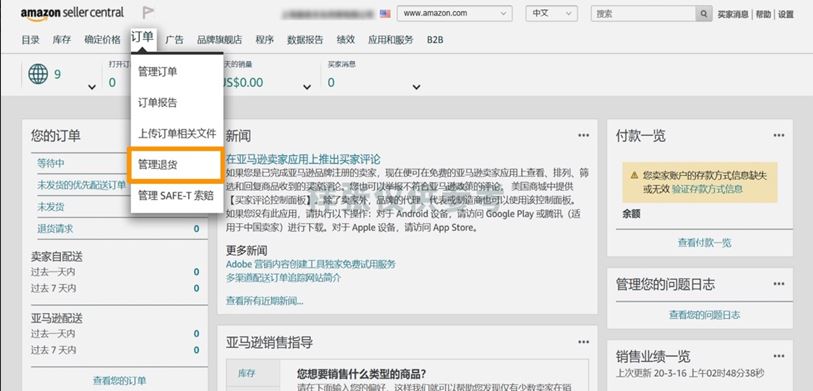Click the 查看您的问题日志 link

[x=704, y=315]
